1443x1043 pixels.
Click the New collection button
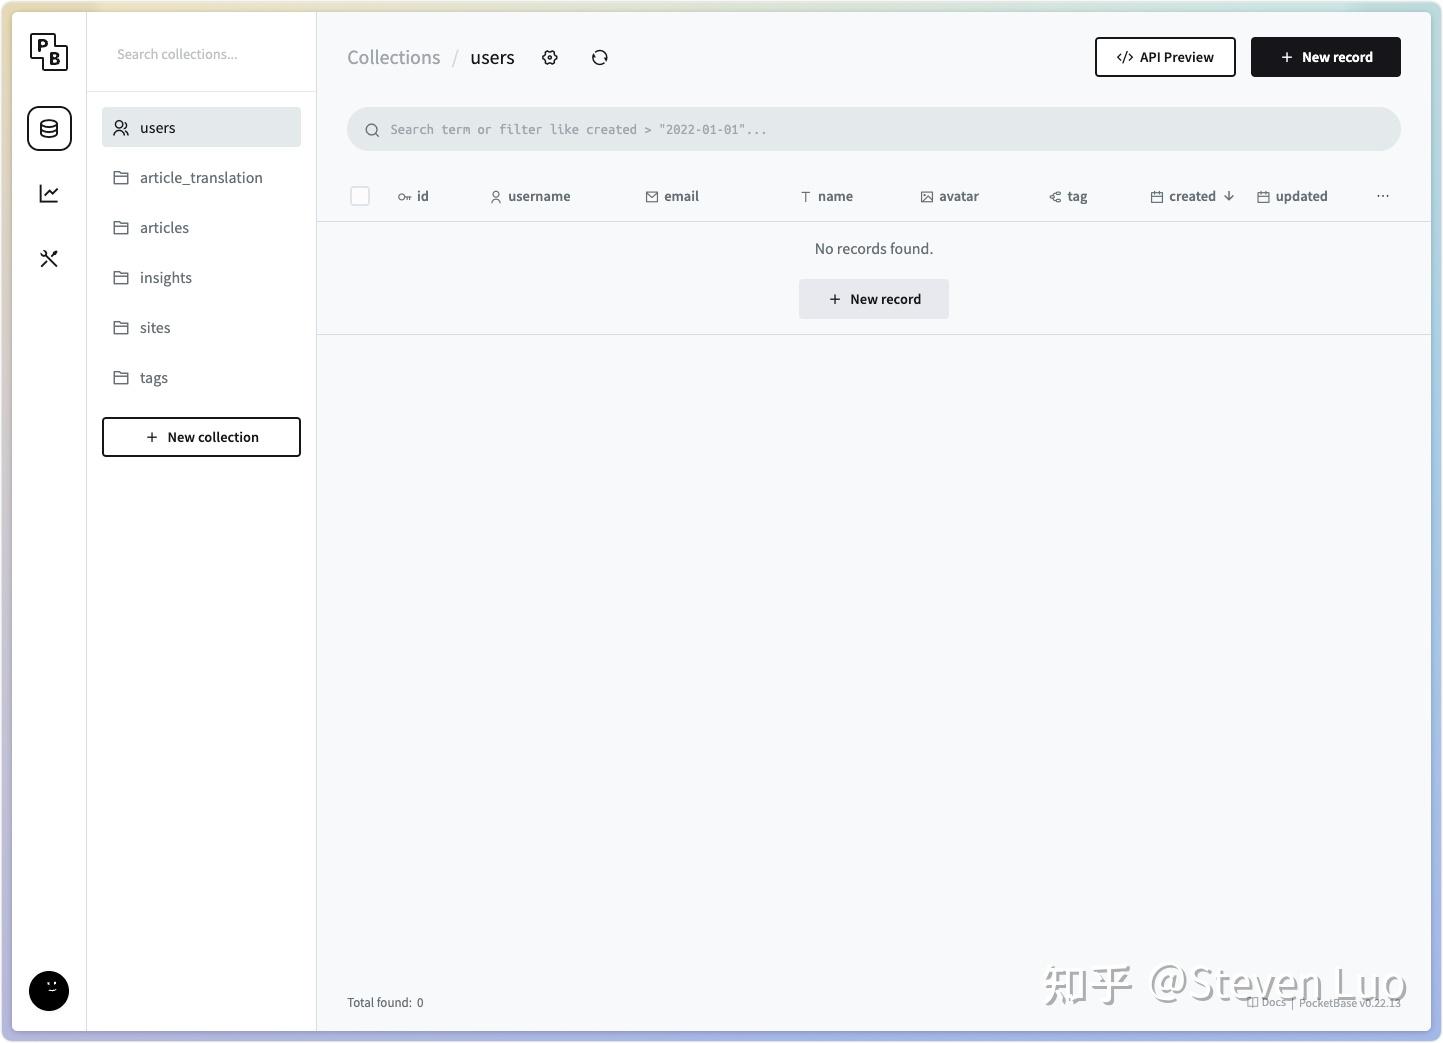pyautogui.click(x=201, y=437)
